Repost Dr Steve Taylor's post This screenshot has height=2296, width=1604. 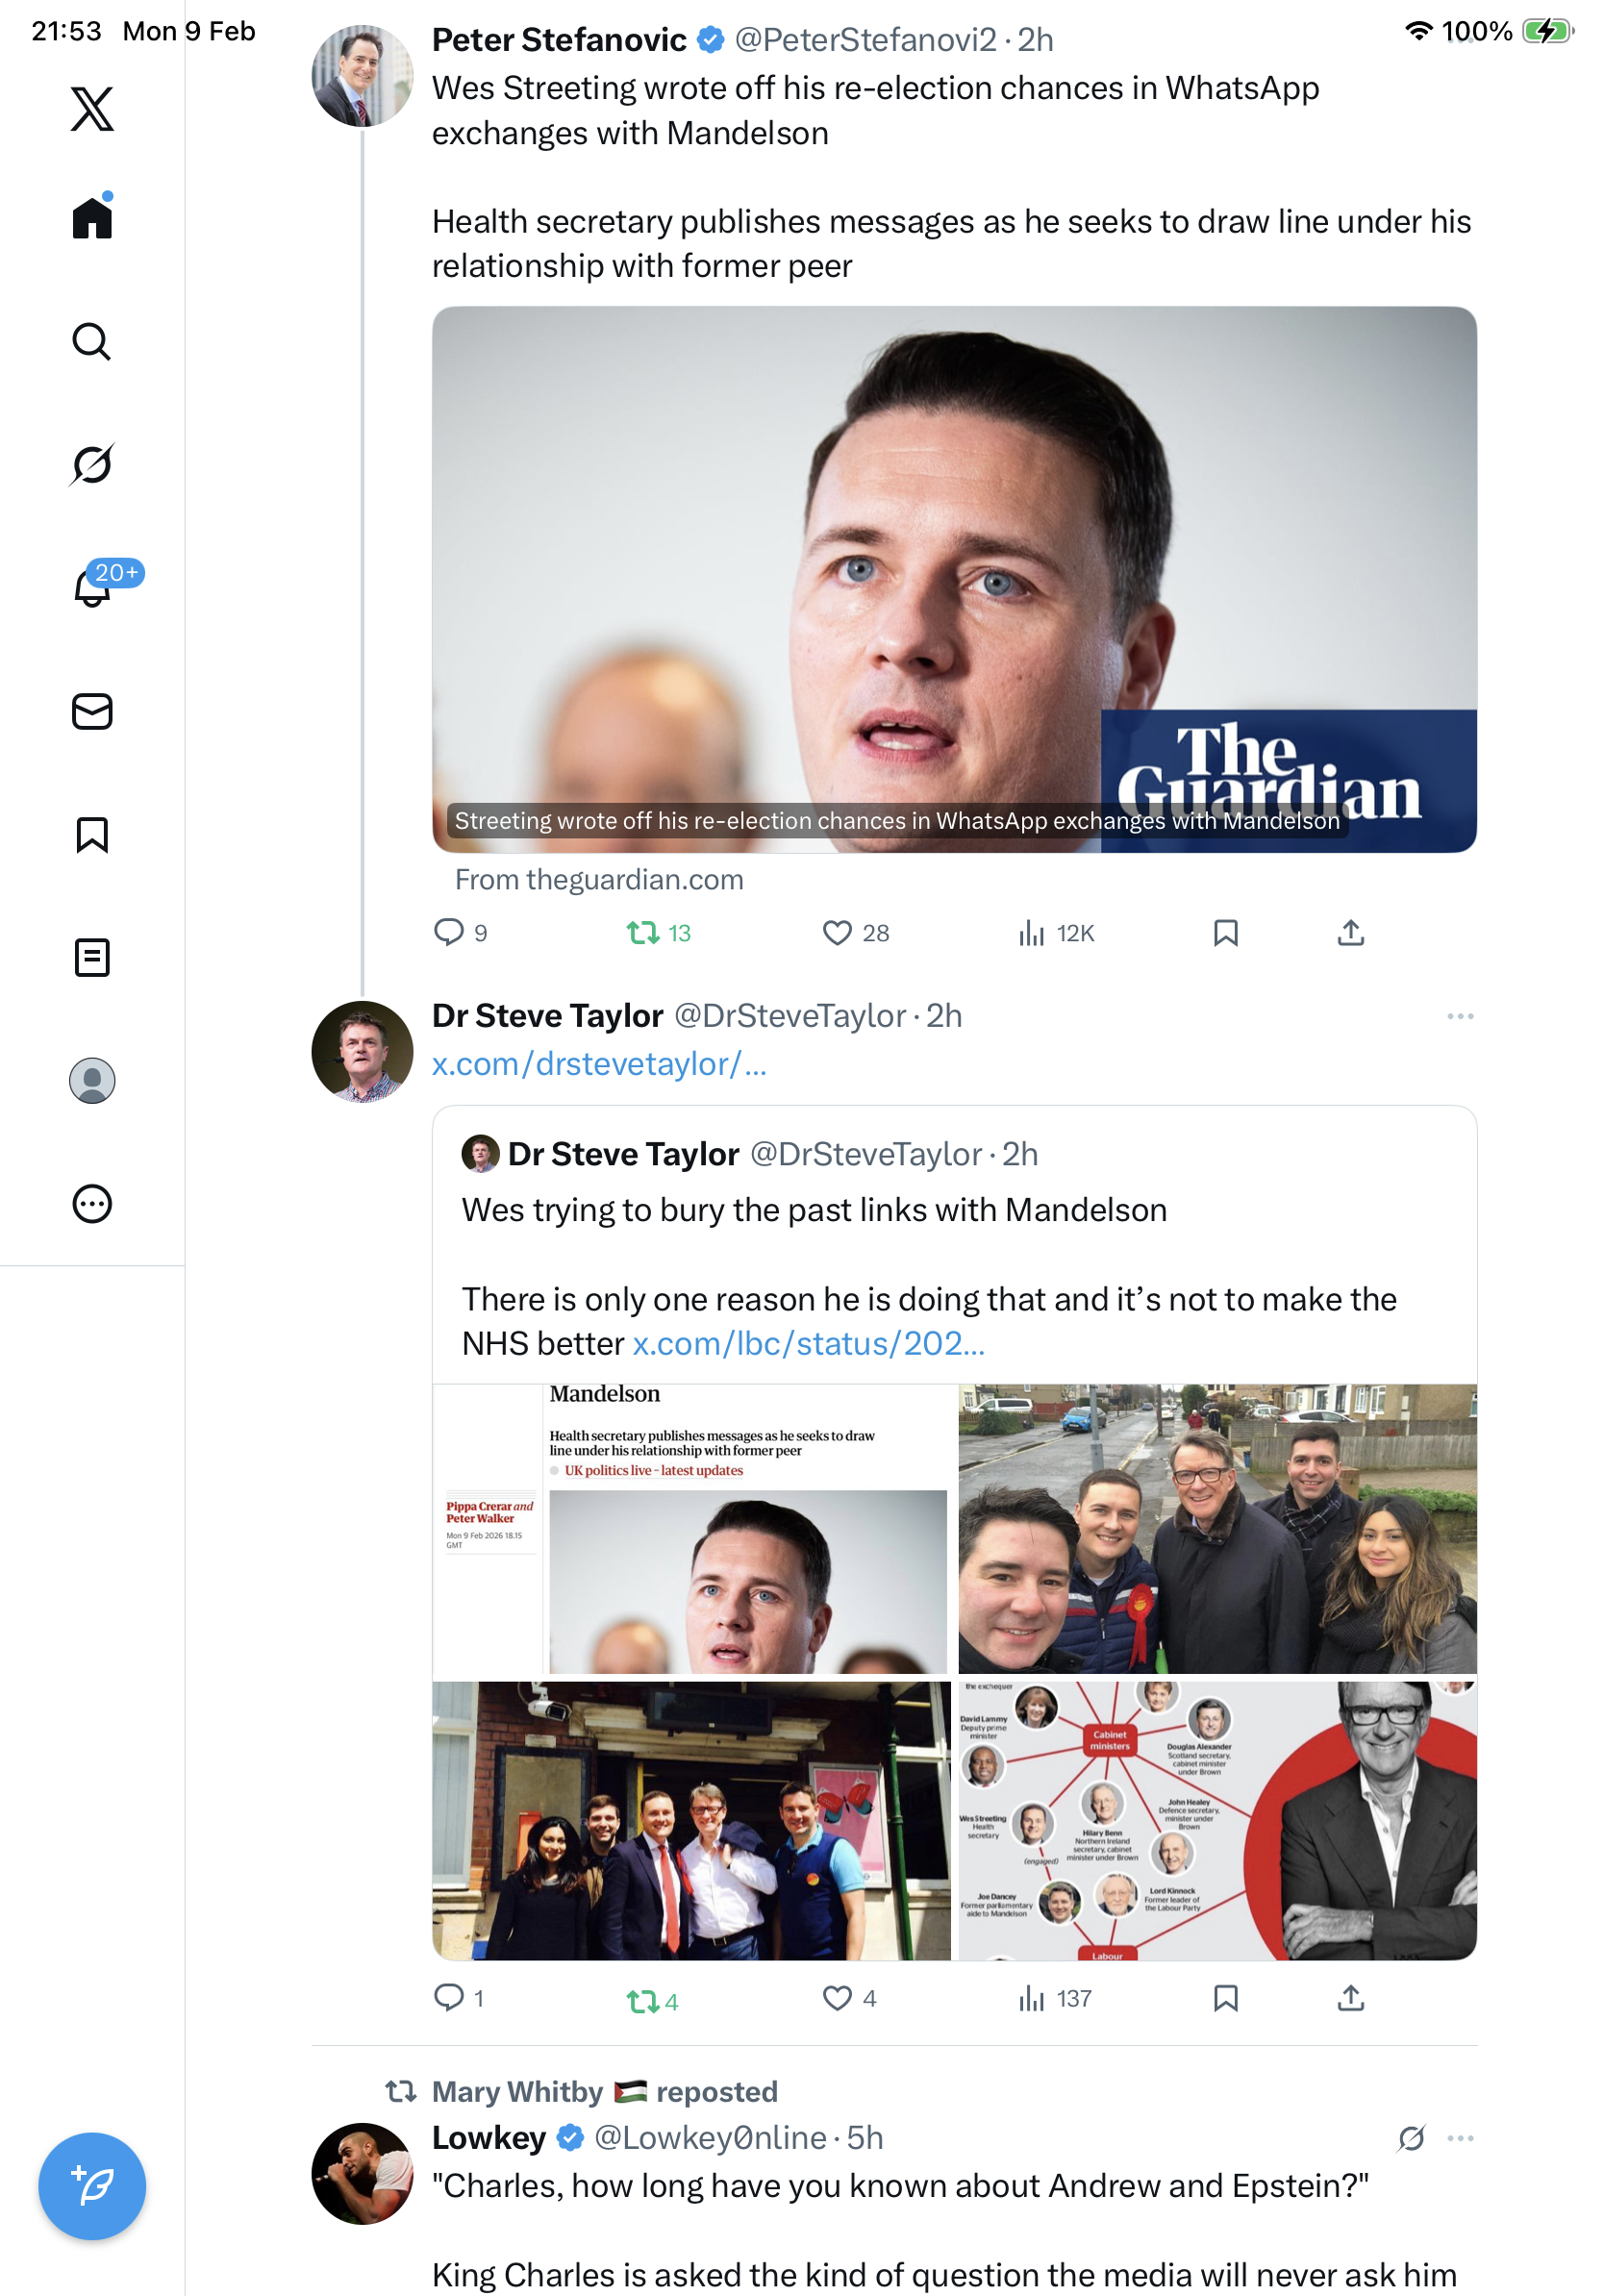click(642, 2000)
